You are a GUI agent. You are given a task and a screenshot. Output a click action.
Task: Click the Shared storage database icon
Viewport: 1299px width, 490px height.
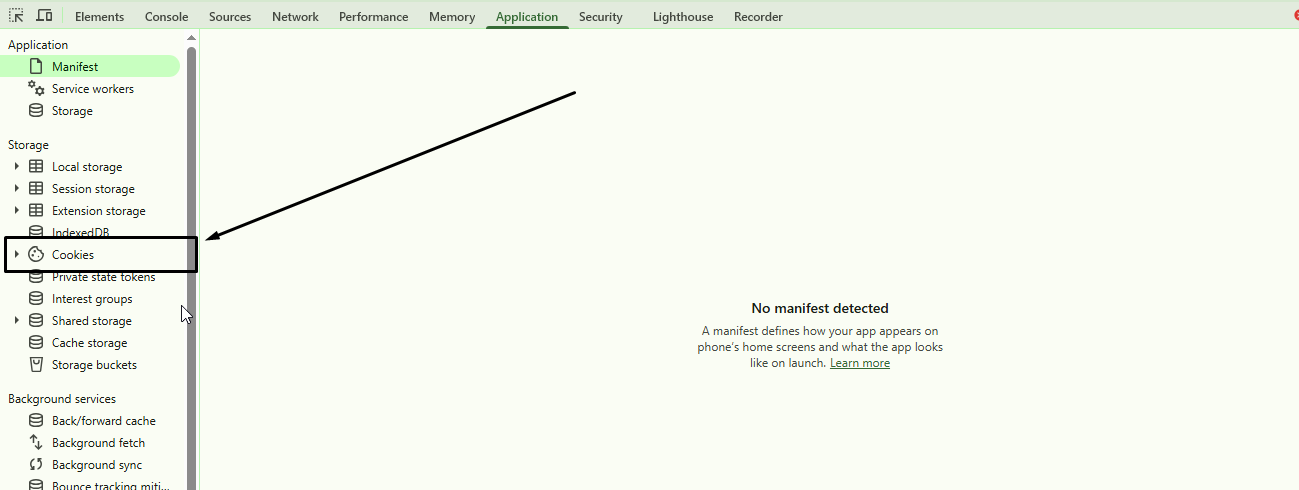pos(36,321)
